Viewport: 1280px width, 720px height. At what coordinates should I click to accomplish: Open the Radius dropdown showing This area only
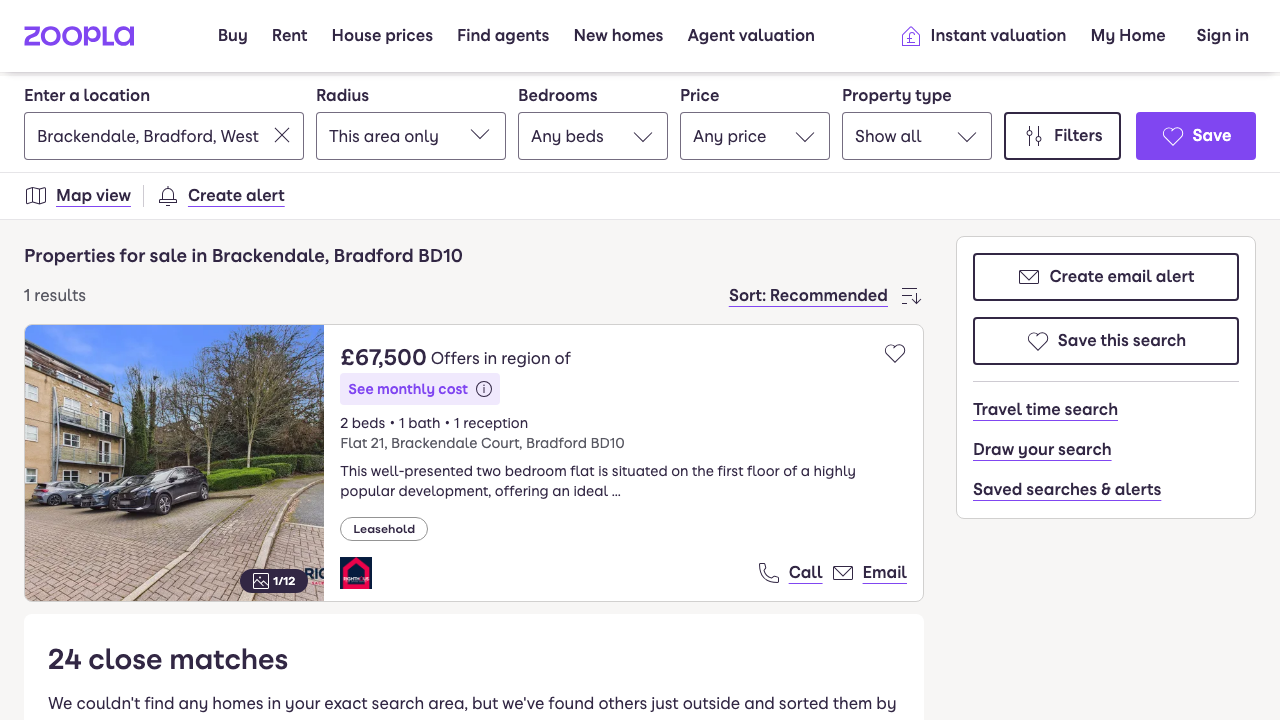coord(410,135)
